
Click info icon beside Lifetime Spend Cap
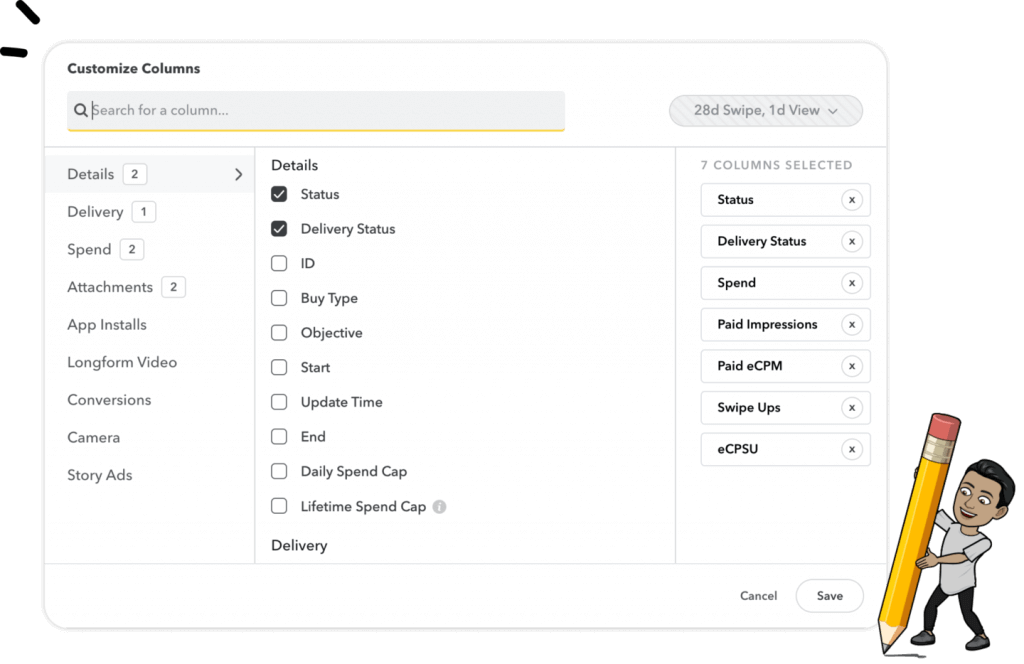pyautogui.click(x=440, y=507)
